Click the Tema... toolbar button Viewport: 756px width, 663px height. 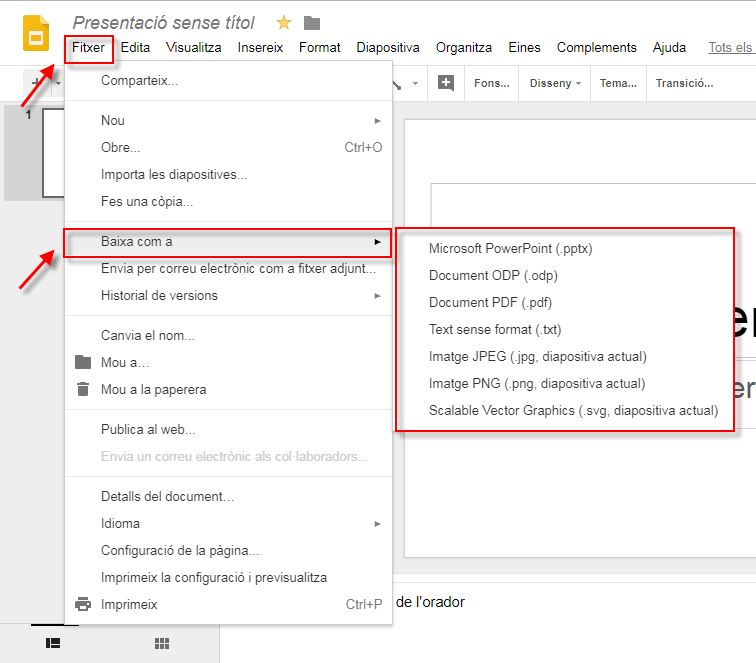[618, 83]
